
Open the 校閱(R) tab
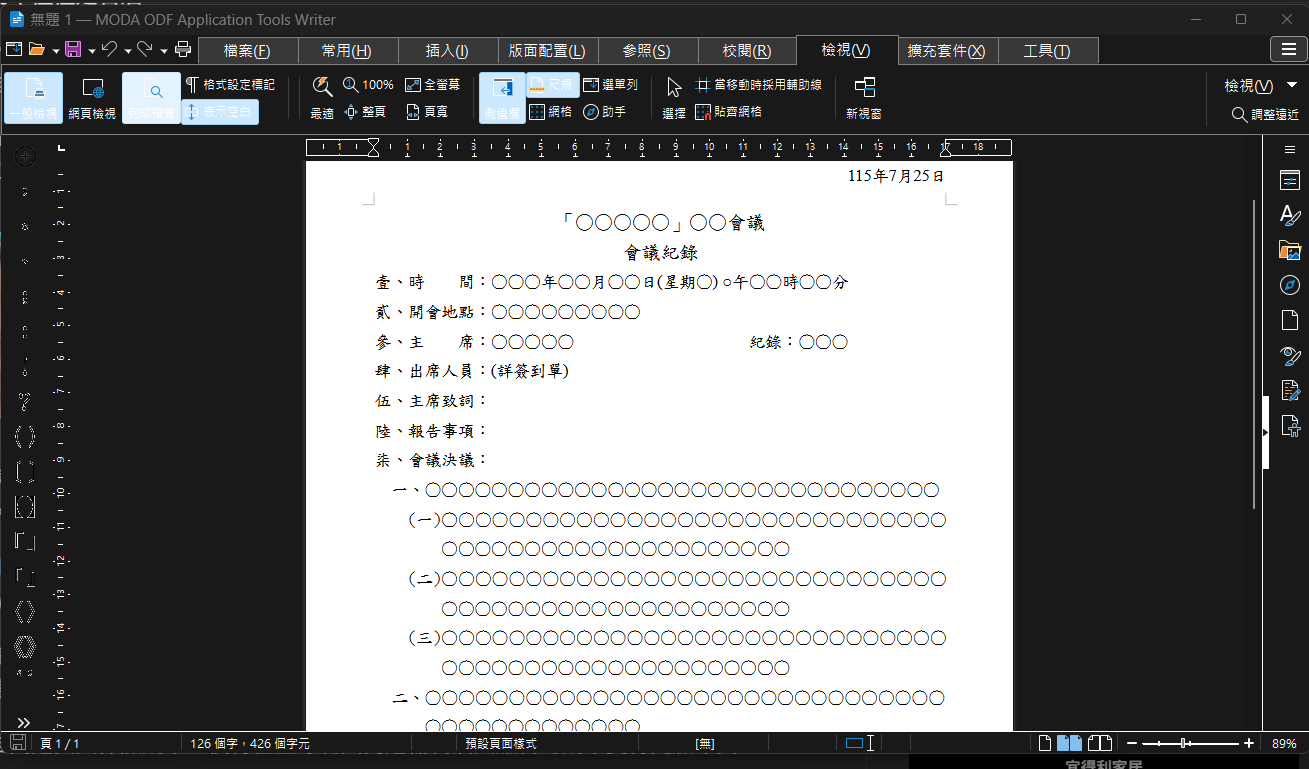click(x=746, y=51)
